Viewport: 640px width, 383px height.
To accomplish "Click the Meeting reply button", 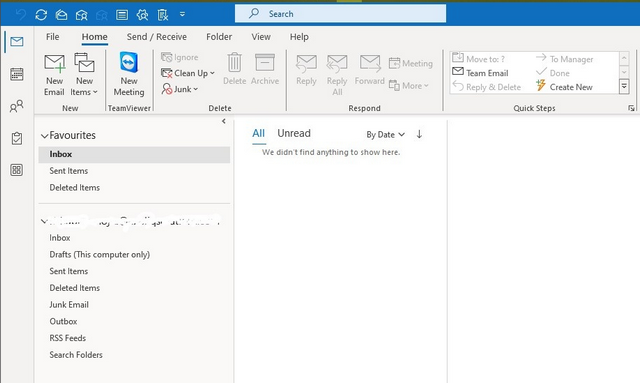I will 411,63.
